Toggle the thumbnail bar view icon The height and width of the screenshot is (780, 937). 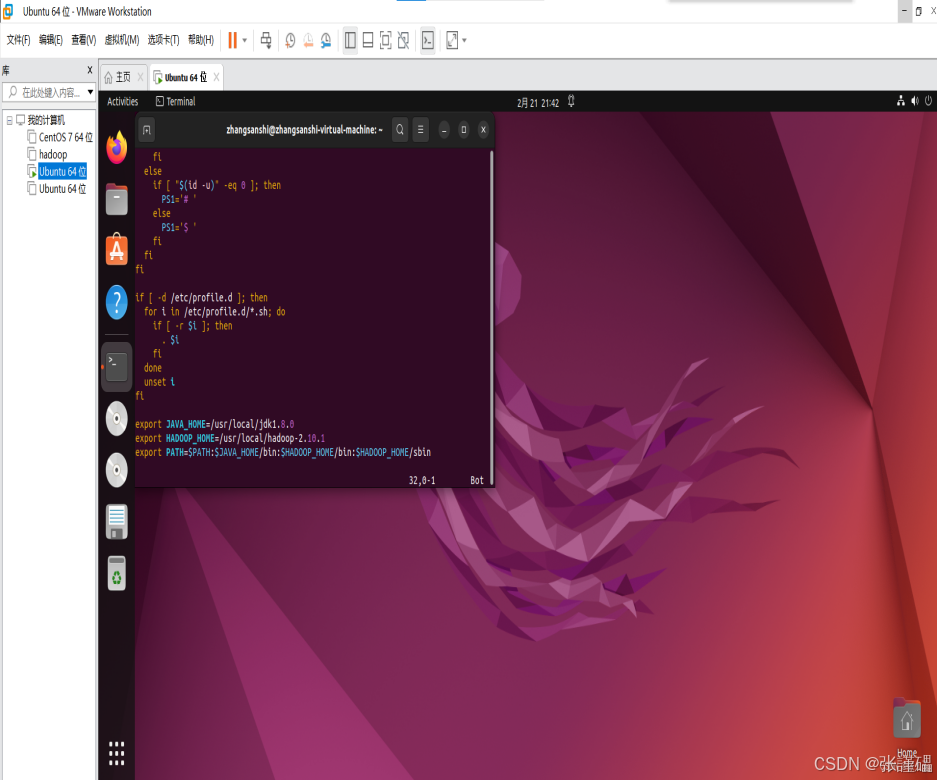tap(368, 40)
